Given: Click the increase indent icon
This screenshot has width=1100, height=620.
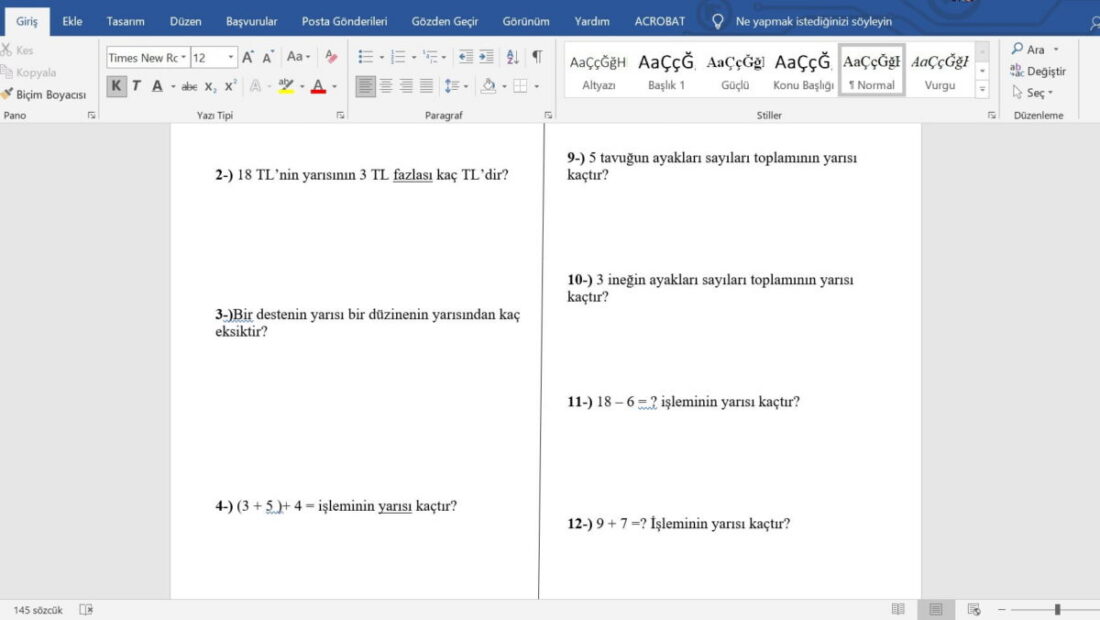Looking at the screenshot, I should (x=486, y=57).
